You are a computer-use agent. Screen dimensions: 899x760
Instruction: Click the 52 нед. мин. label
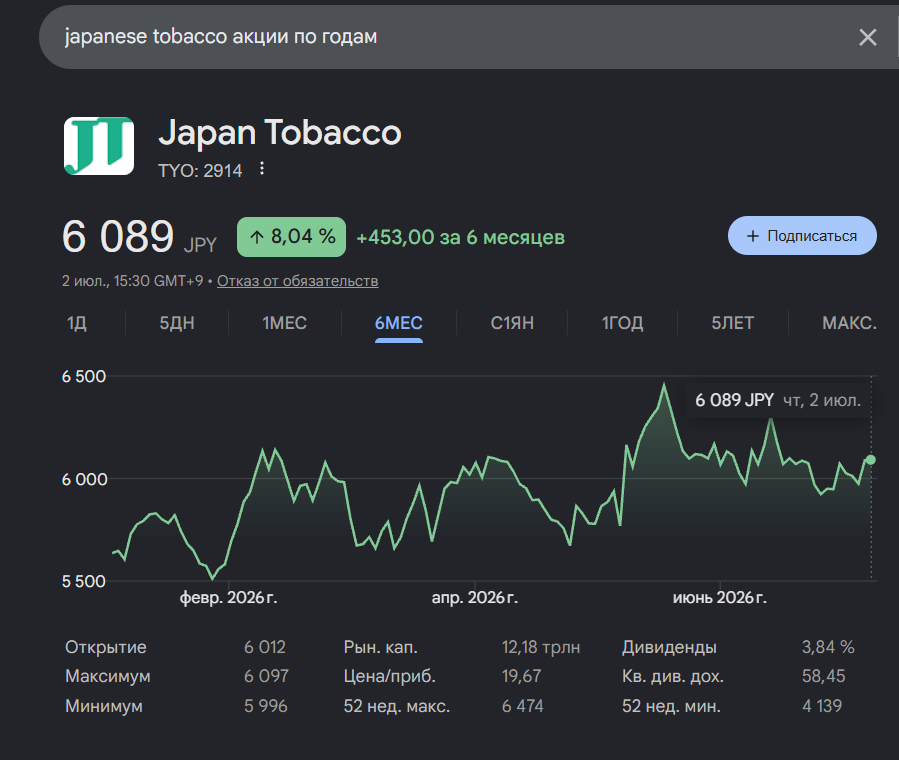tap(671, 706)
